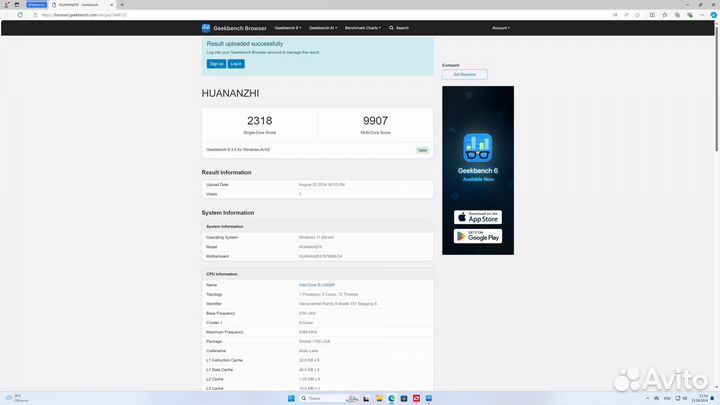
Task: Close the HUANANZHI browser tab
Action: click(x=112, y=5)
